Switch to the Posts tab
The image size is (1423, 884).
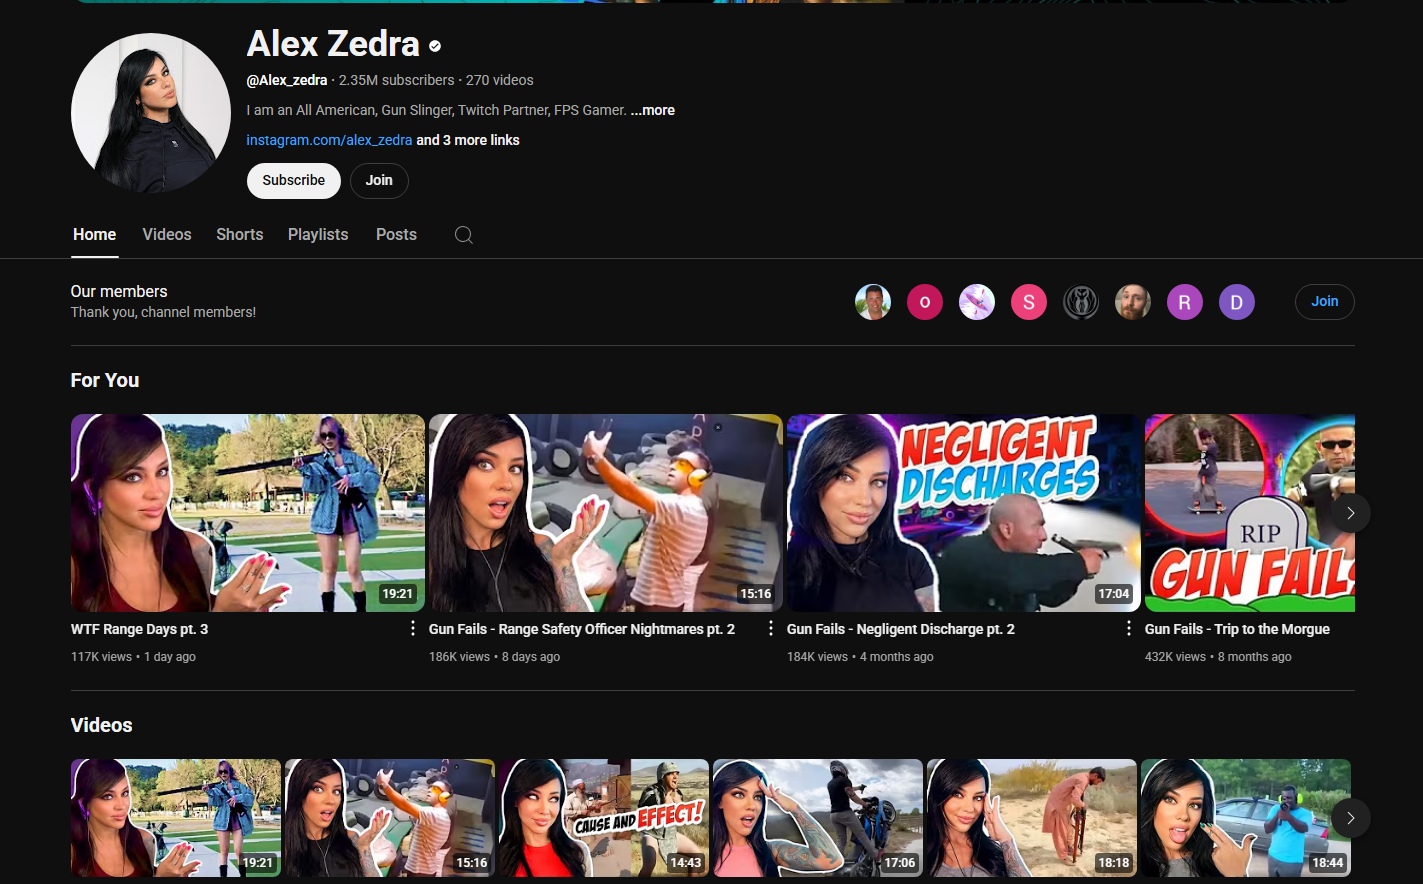[x=396, y=234]
